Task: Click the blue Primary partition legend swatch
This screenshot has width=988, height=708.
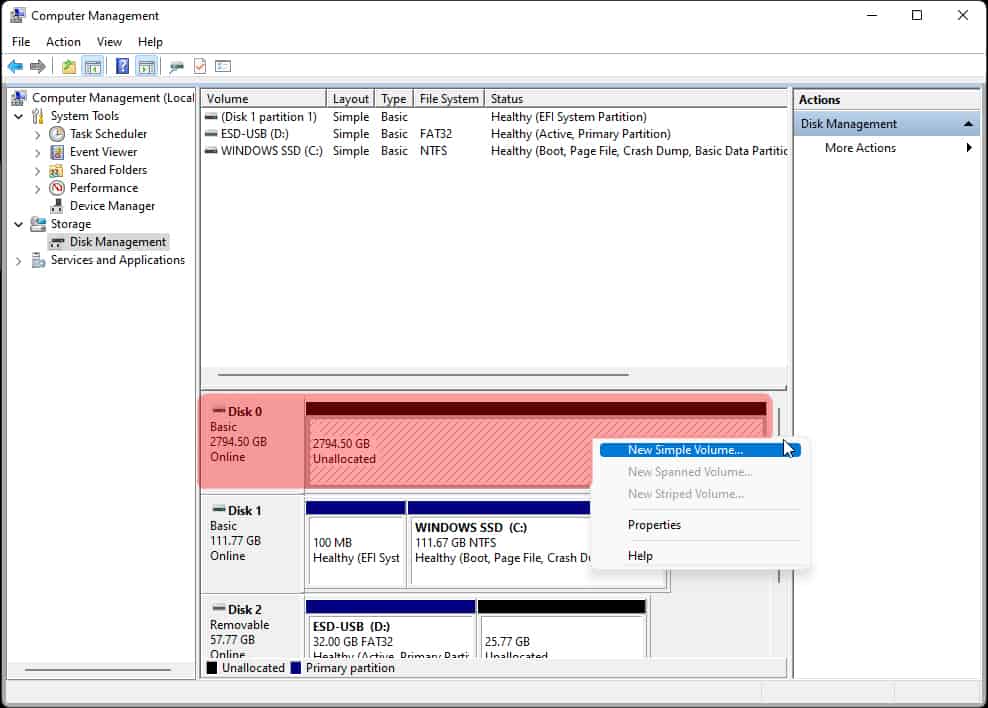Action: tap(296, 668)
